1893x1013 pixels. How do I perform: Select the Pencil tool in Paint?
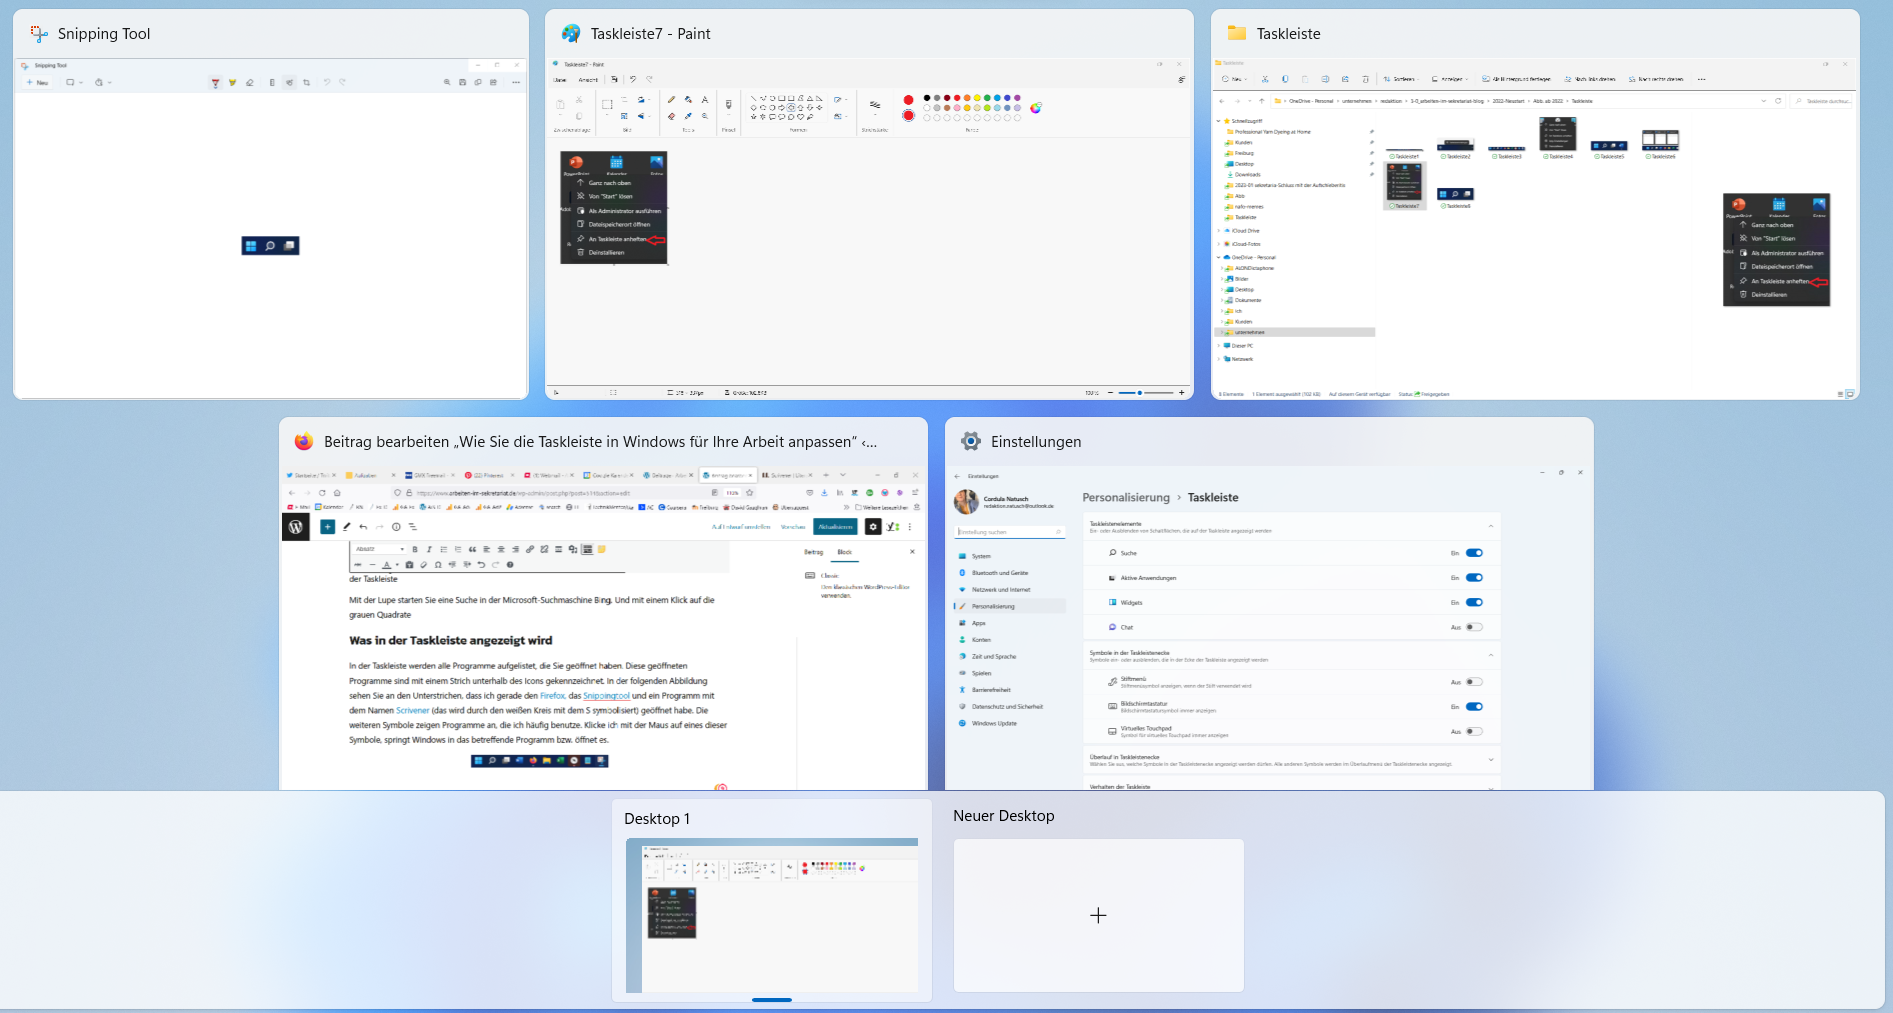(671, 99)
